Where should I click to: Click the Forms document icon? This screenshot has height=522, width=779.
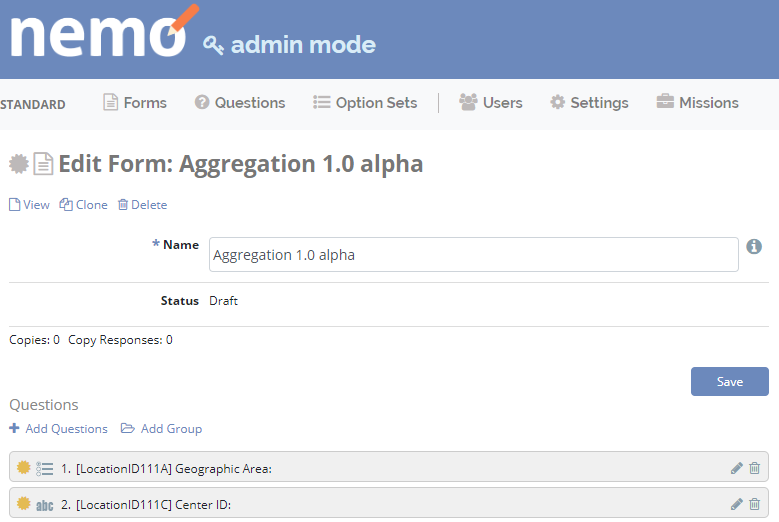click(110, 102)
